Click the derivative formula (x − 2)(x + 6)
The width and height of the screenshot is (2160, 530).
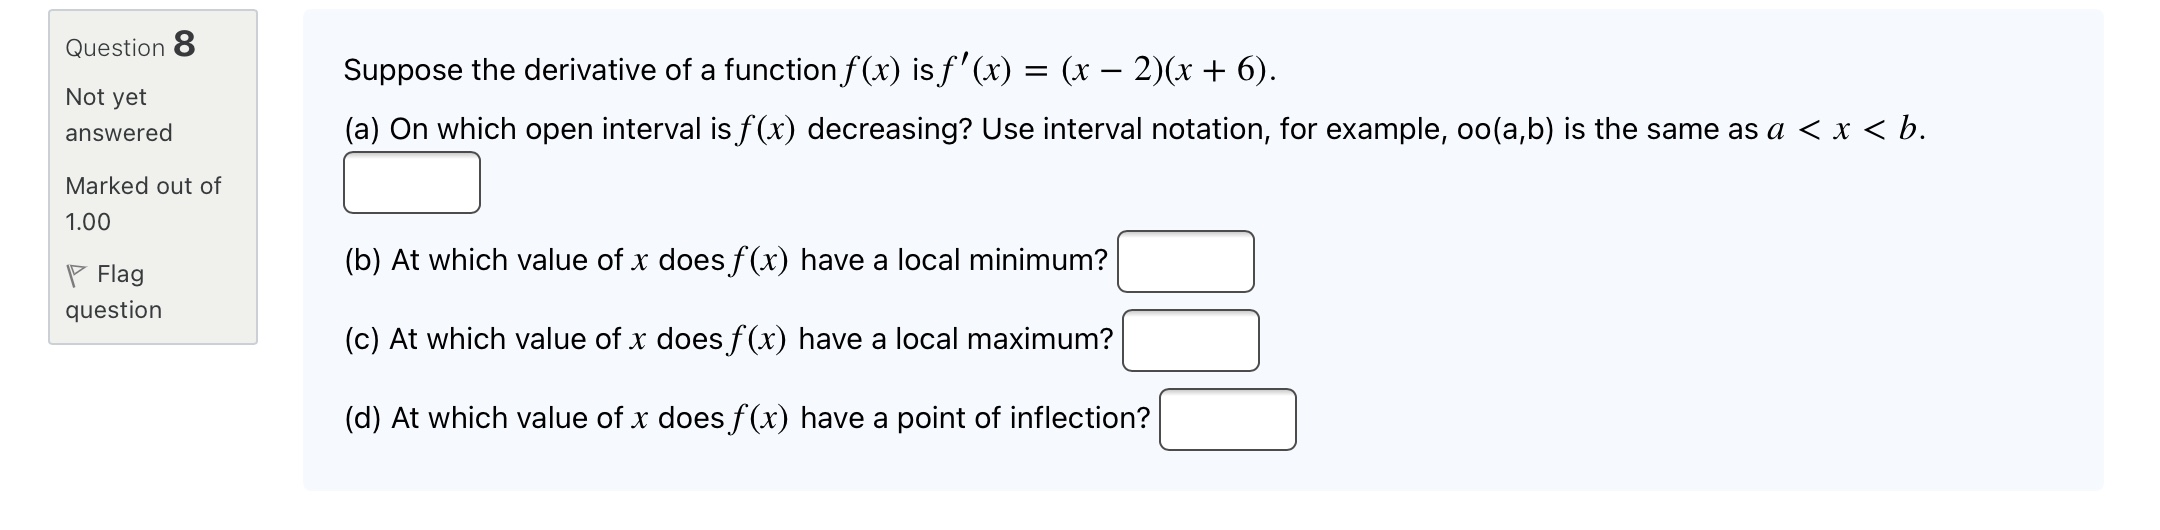[x=1167, y=70]
